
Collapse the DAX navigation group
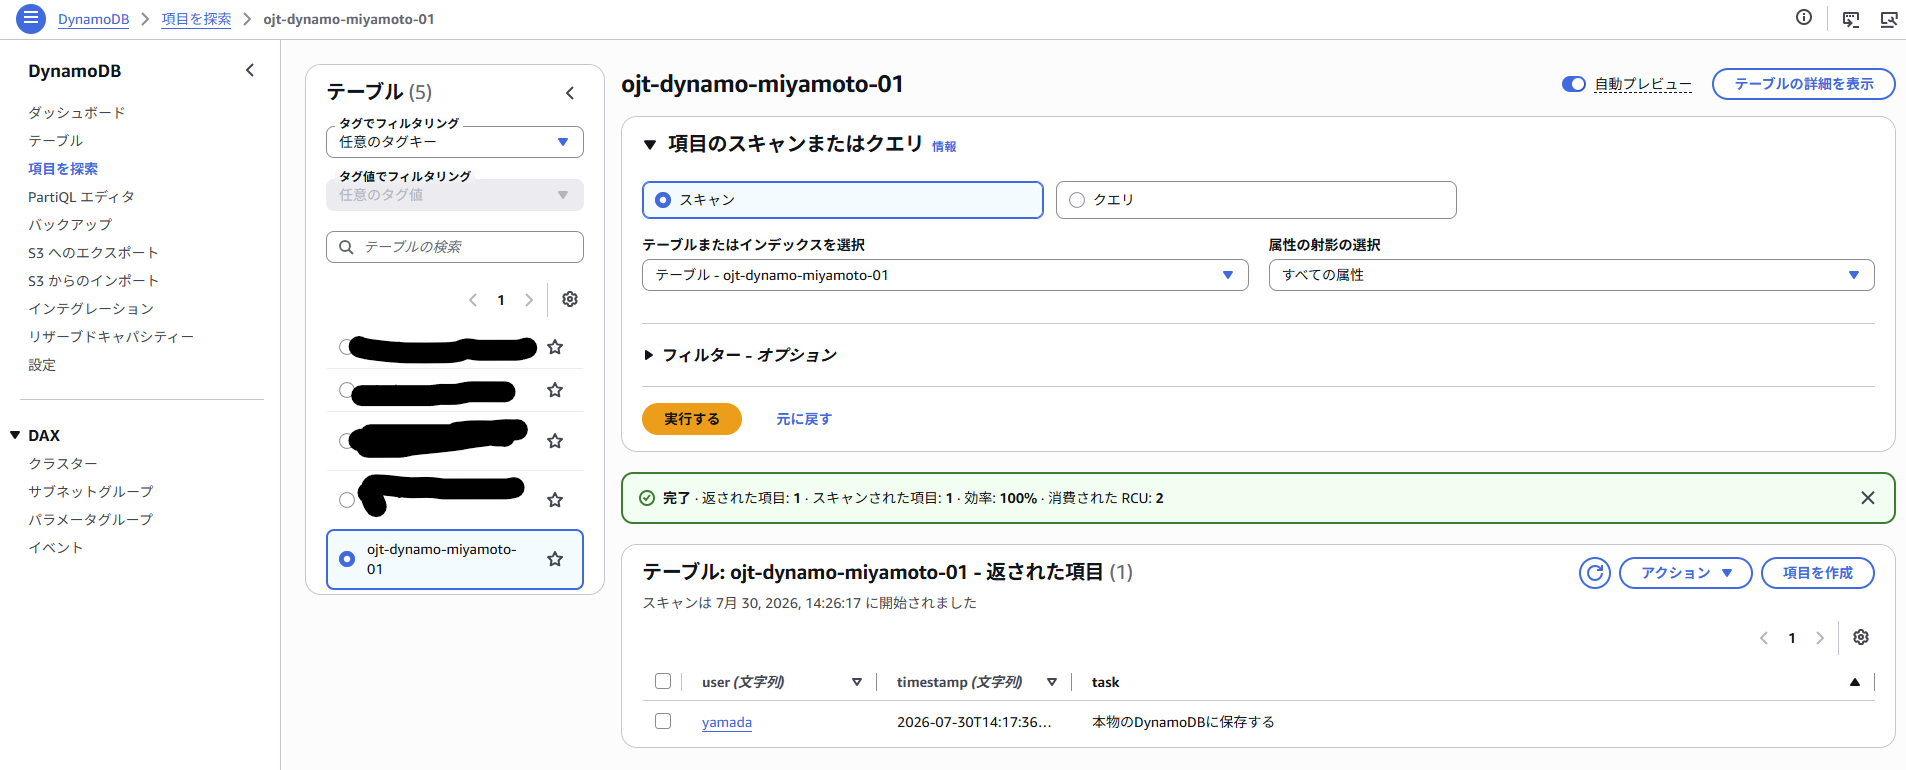click(x=15, y=435)
